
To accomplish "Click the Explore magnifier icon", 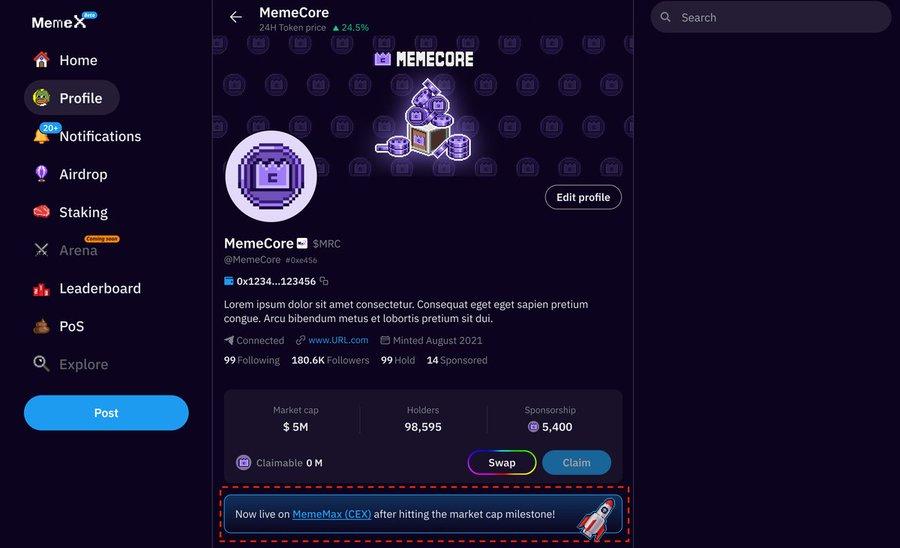I will (x=41, y=364).
